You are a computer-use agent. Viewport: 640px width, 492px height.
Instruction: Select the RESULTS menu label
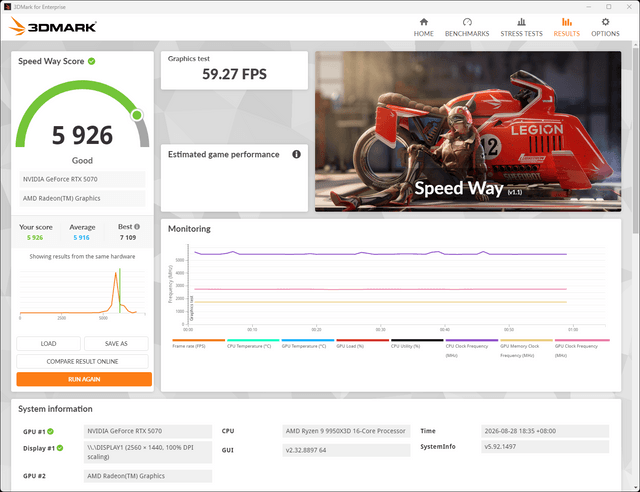coord(567,33)
